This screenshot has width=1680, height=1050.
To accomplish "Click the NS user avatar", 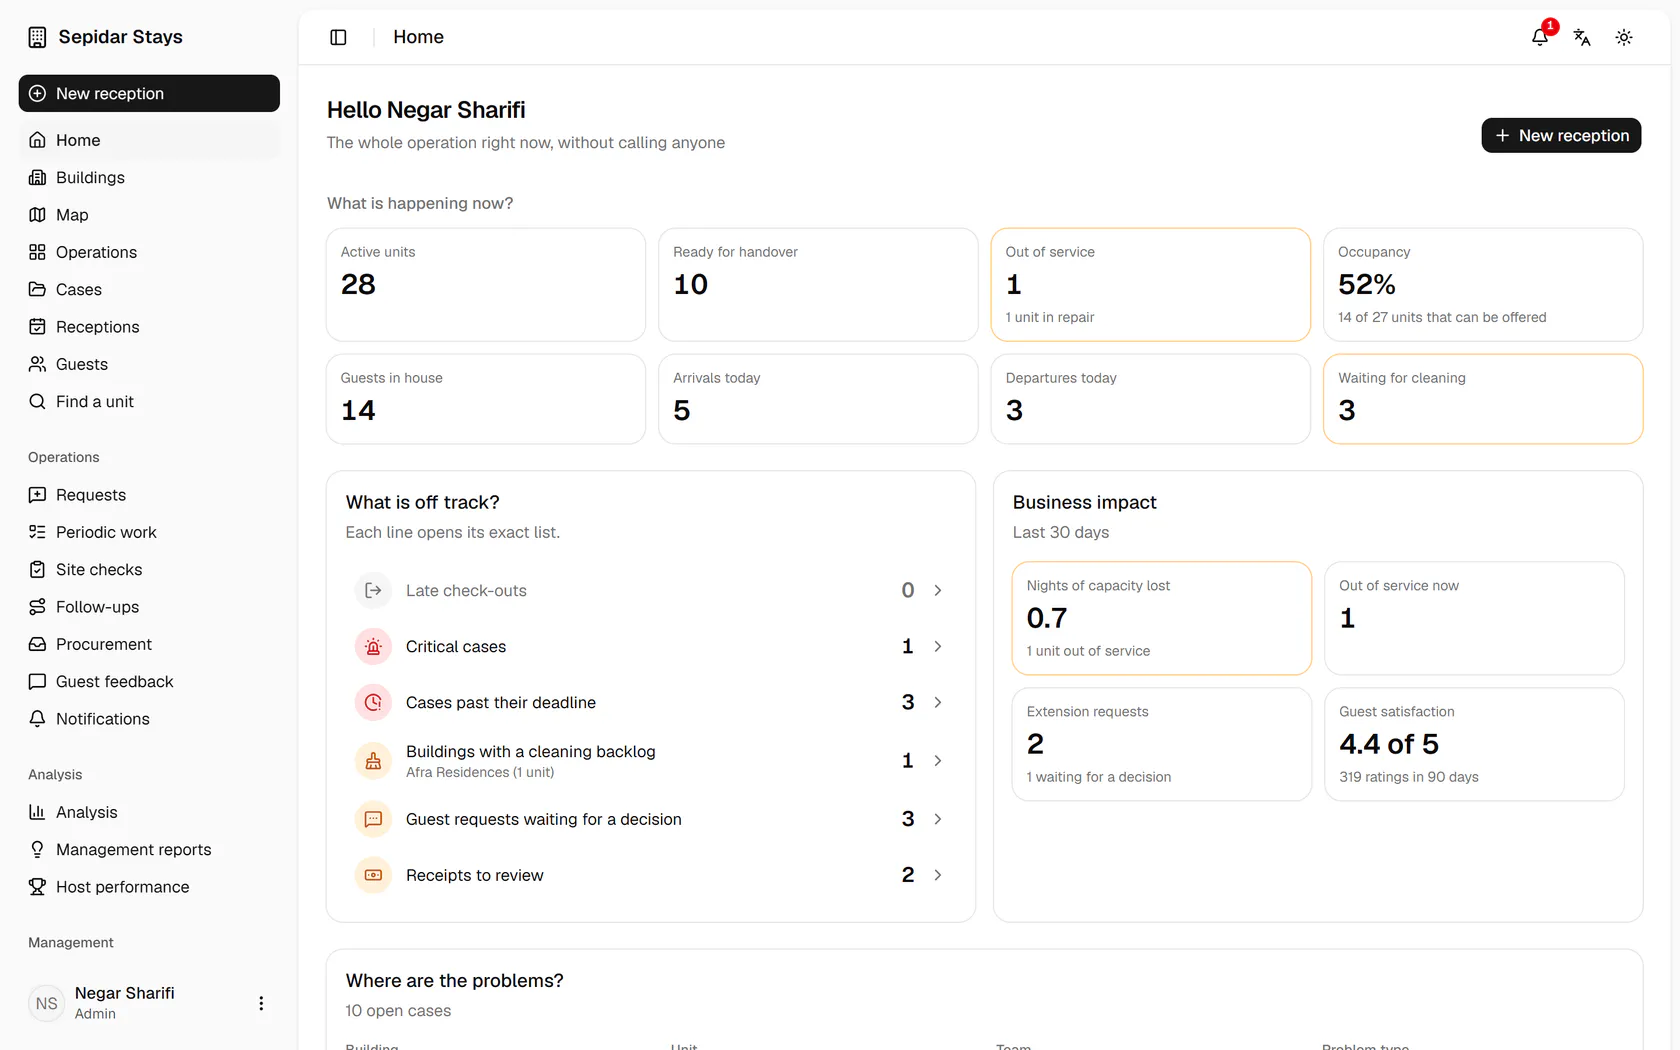I will pyautogui.click(x=47, y=1003).
